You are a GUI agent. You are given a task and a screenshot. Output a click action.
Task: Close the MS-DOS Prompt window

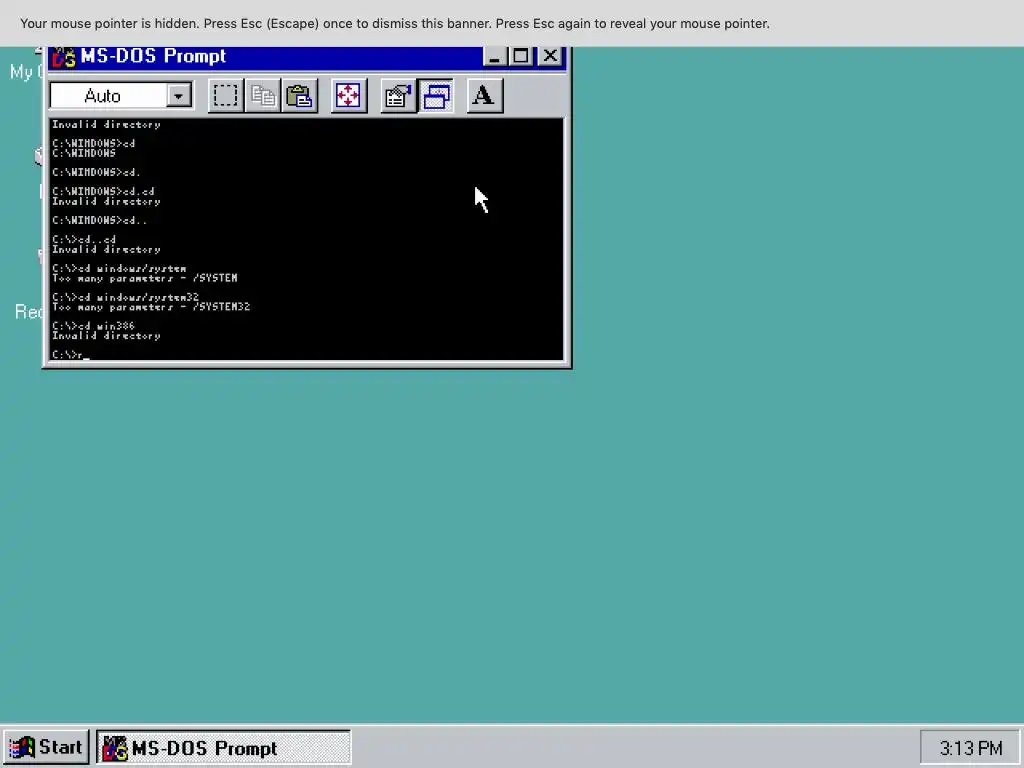point(550,56)
